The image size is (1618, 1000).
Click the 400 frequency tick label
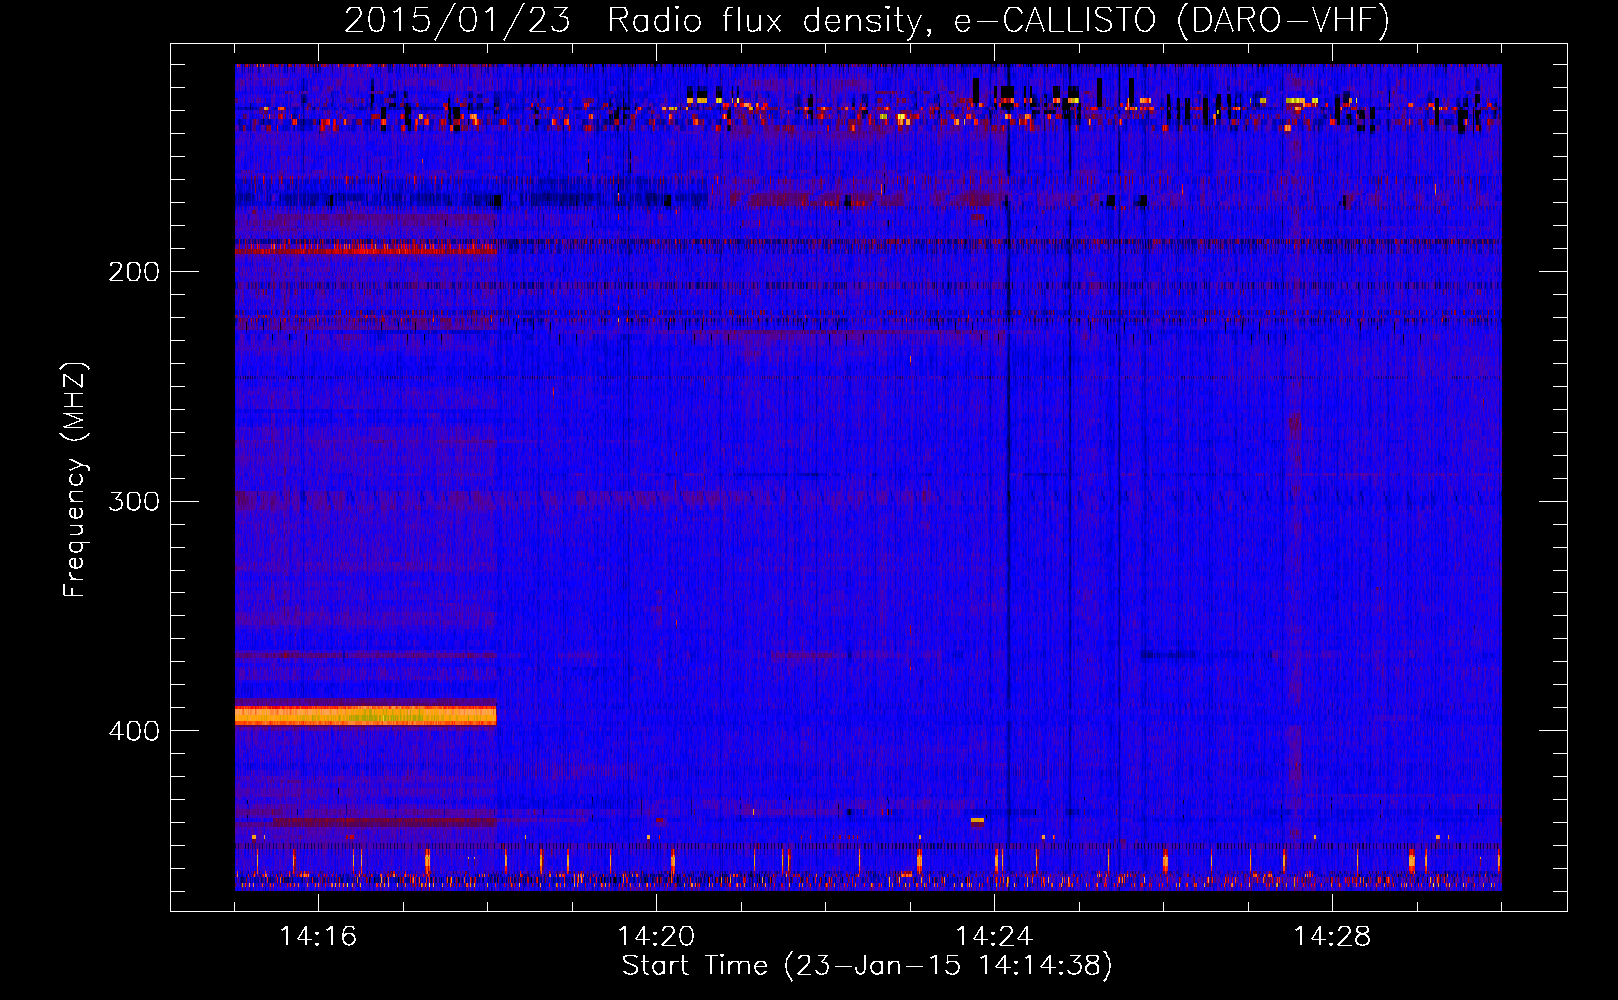pos(134,731)
